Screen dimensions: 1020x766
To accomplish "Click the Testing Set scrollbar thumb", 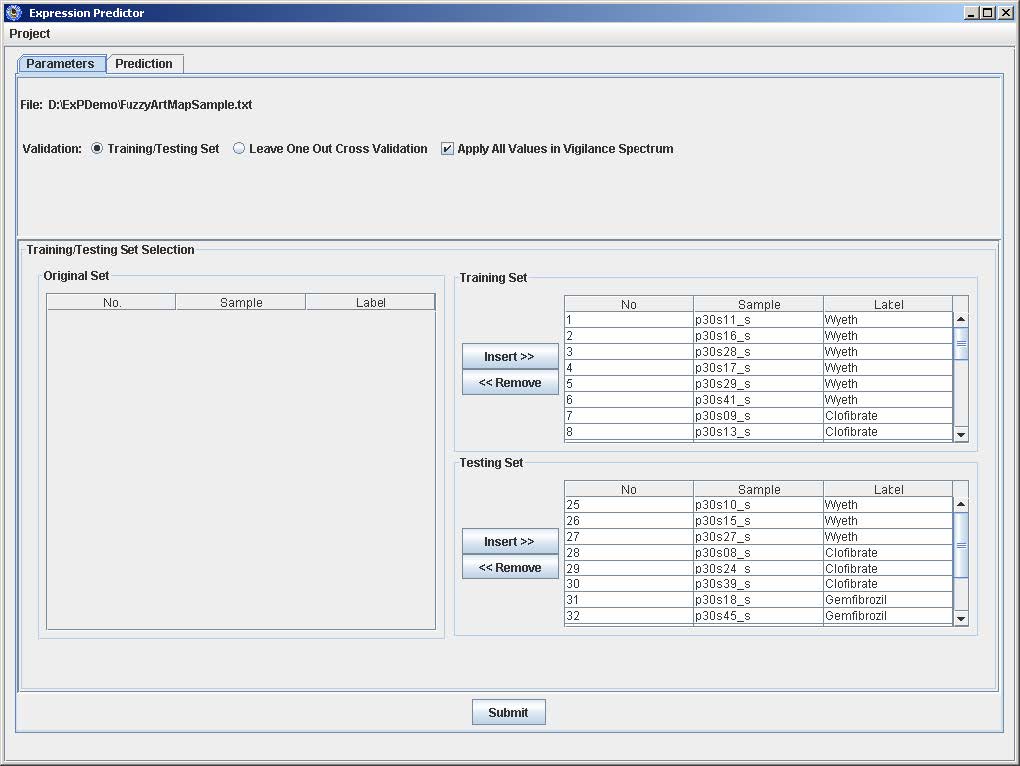I will pos(961,545).
